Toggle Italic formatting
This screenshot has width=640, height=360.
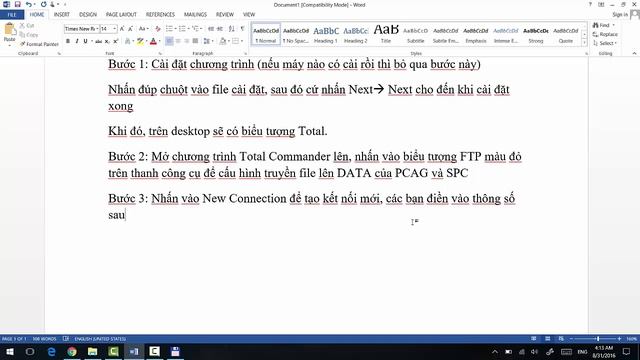tap(77, 41)
